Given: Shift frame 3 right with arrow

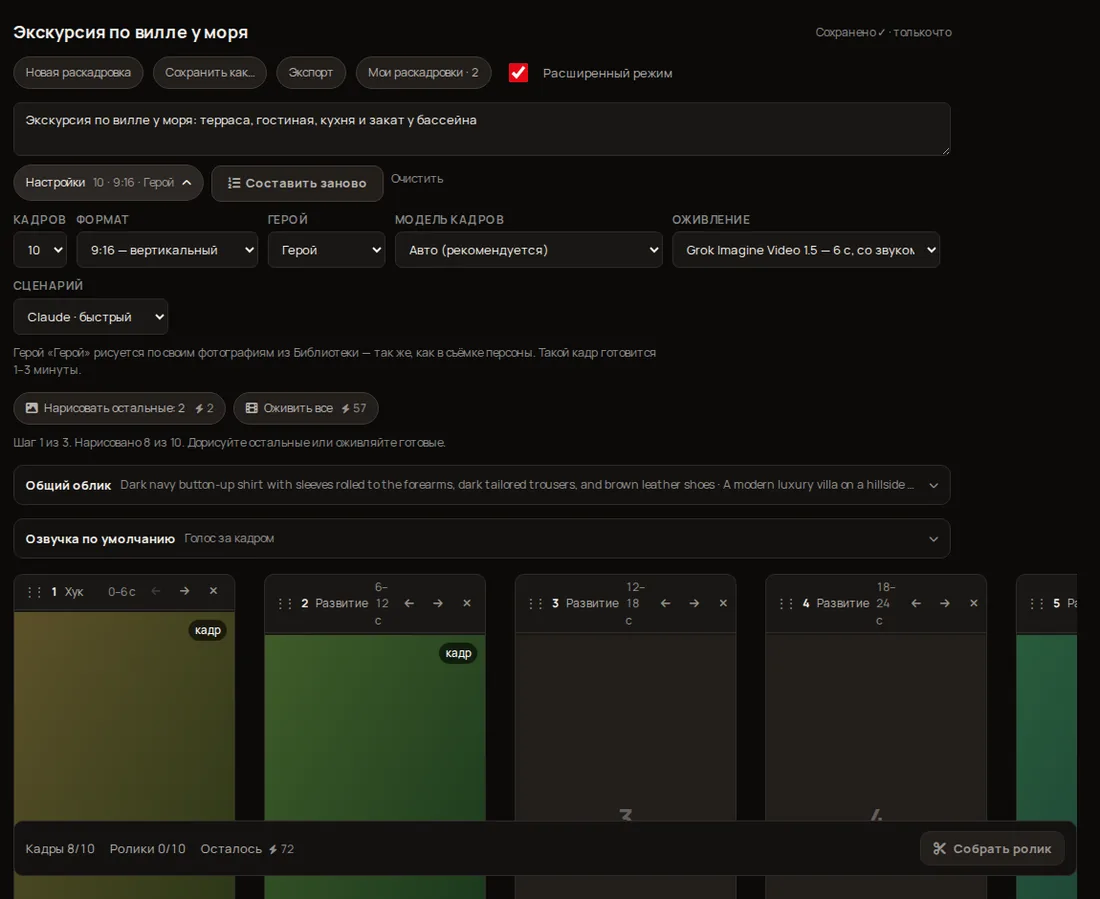Looking at the screenshot, I should coord(694,603).
